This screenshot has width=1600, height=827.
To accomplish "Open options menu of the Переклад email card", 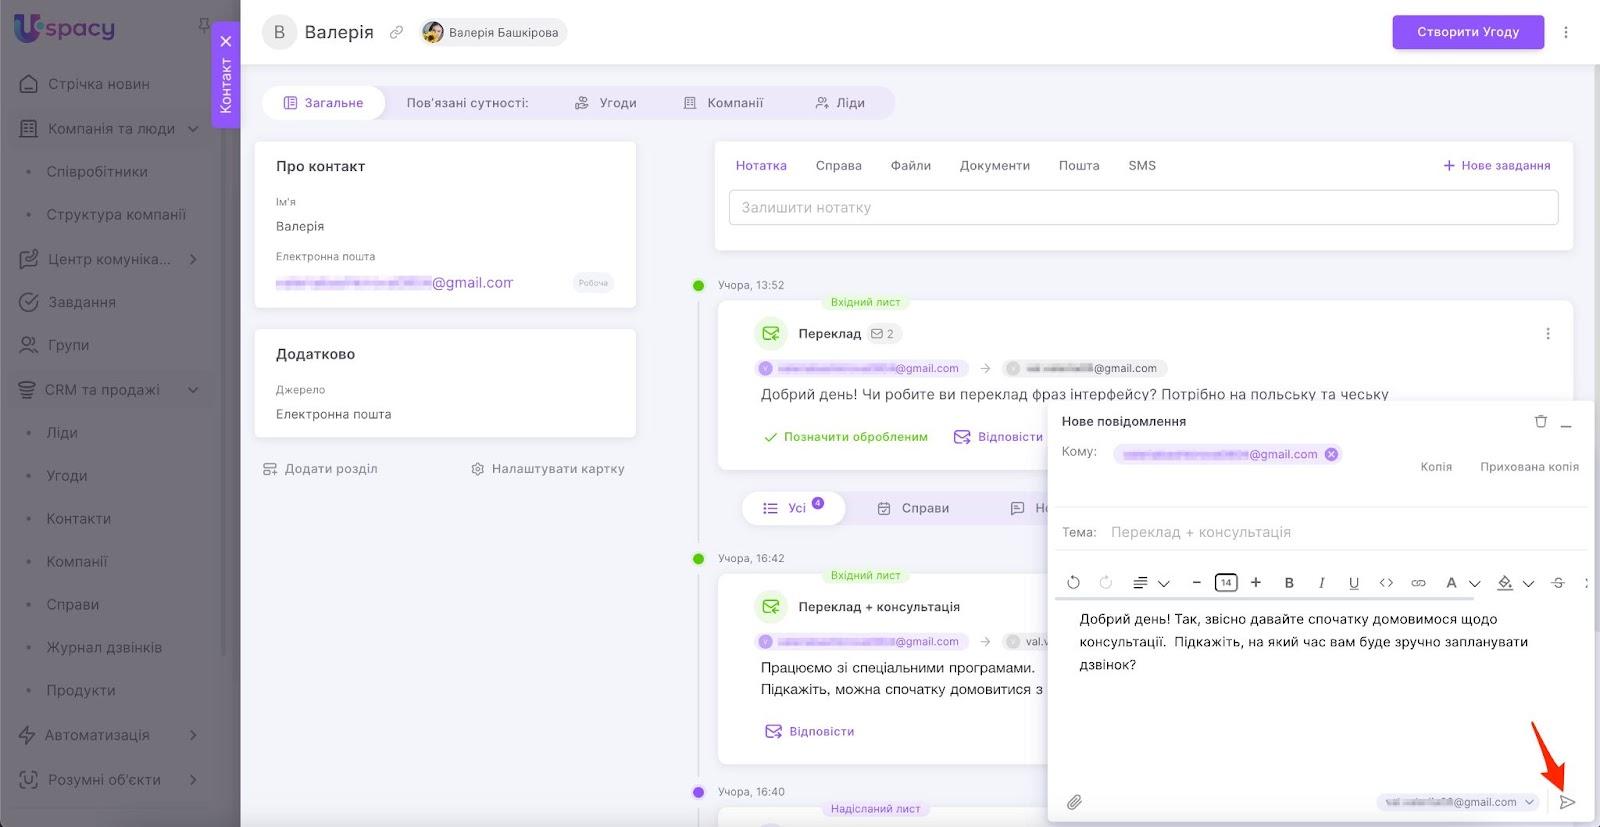I will pos(1548,334).
